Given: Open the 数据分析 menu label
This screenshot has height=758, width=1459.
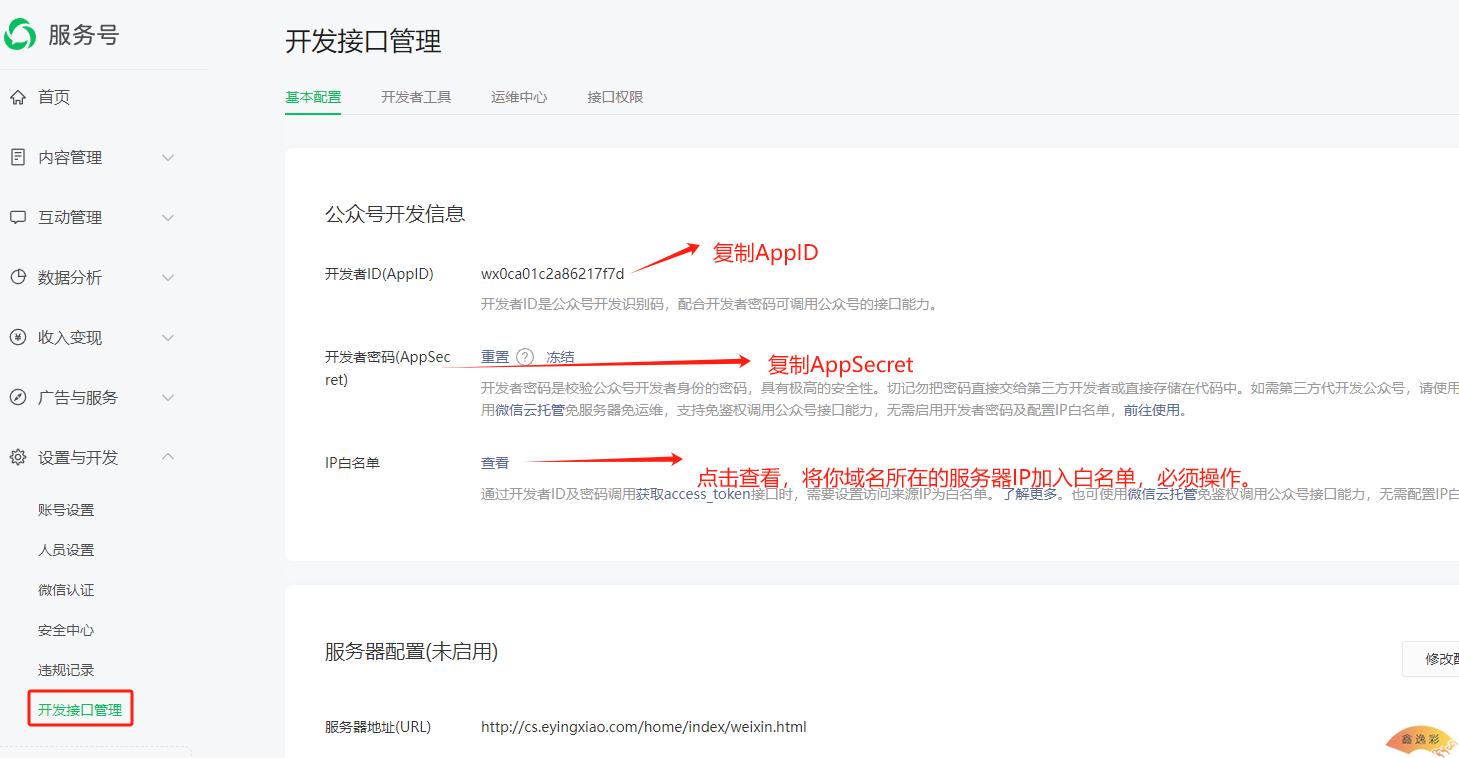Looking at the screenshot, I should pyautogui.click(x=70, y=277).
